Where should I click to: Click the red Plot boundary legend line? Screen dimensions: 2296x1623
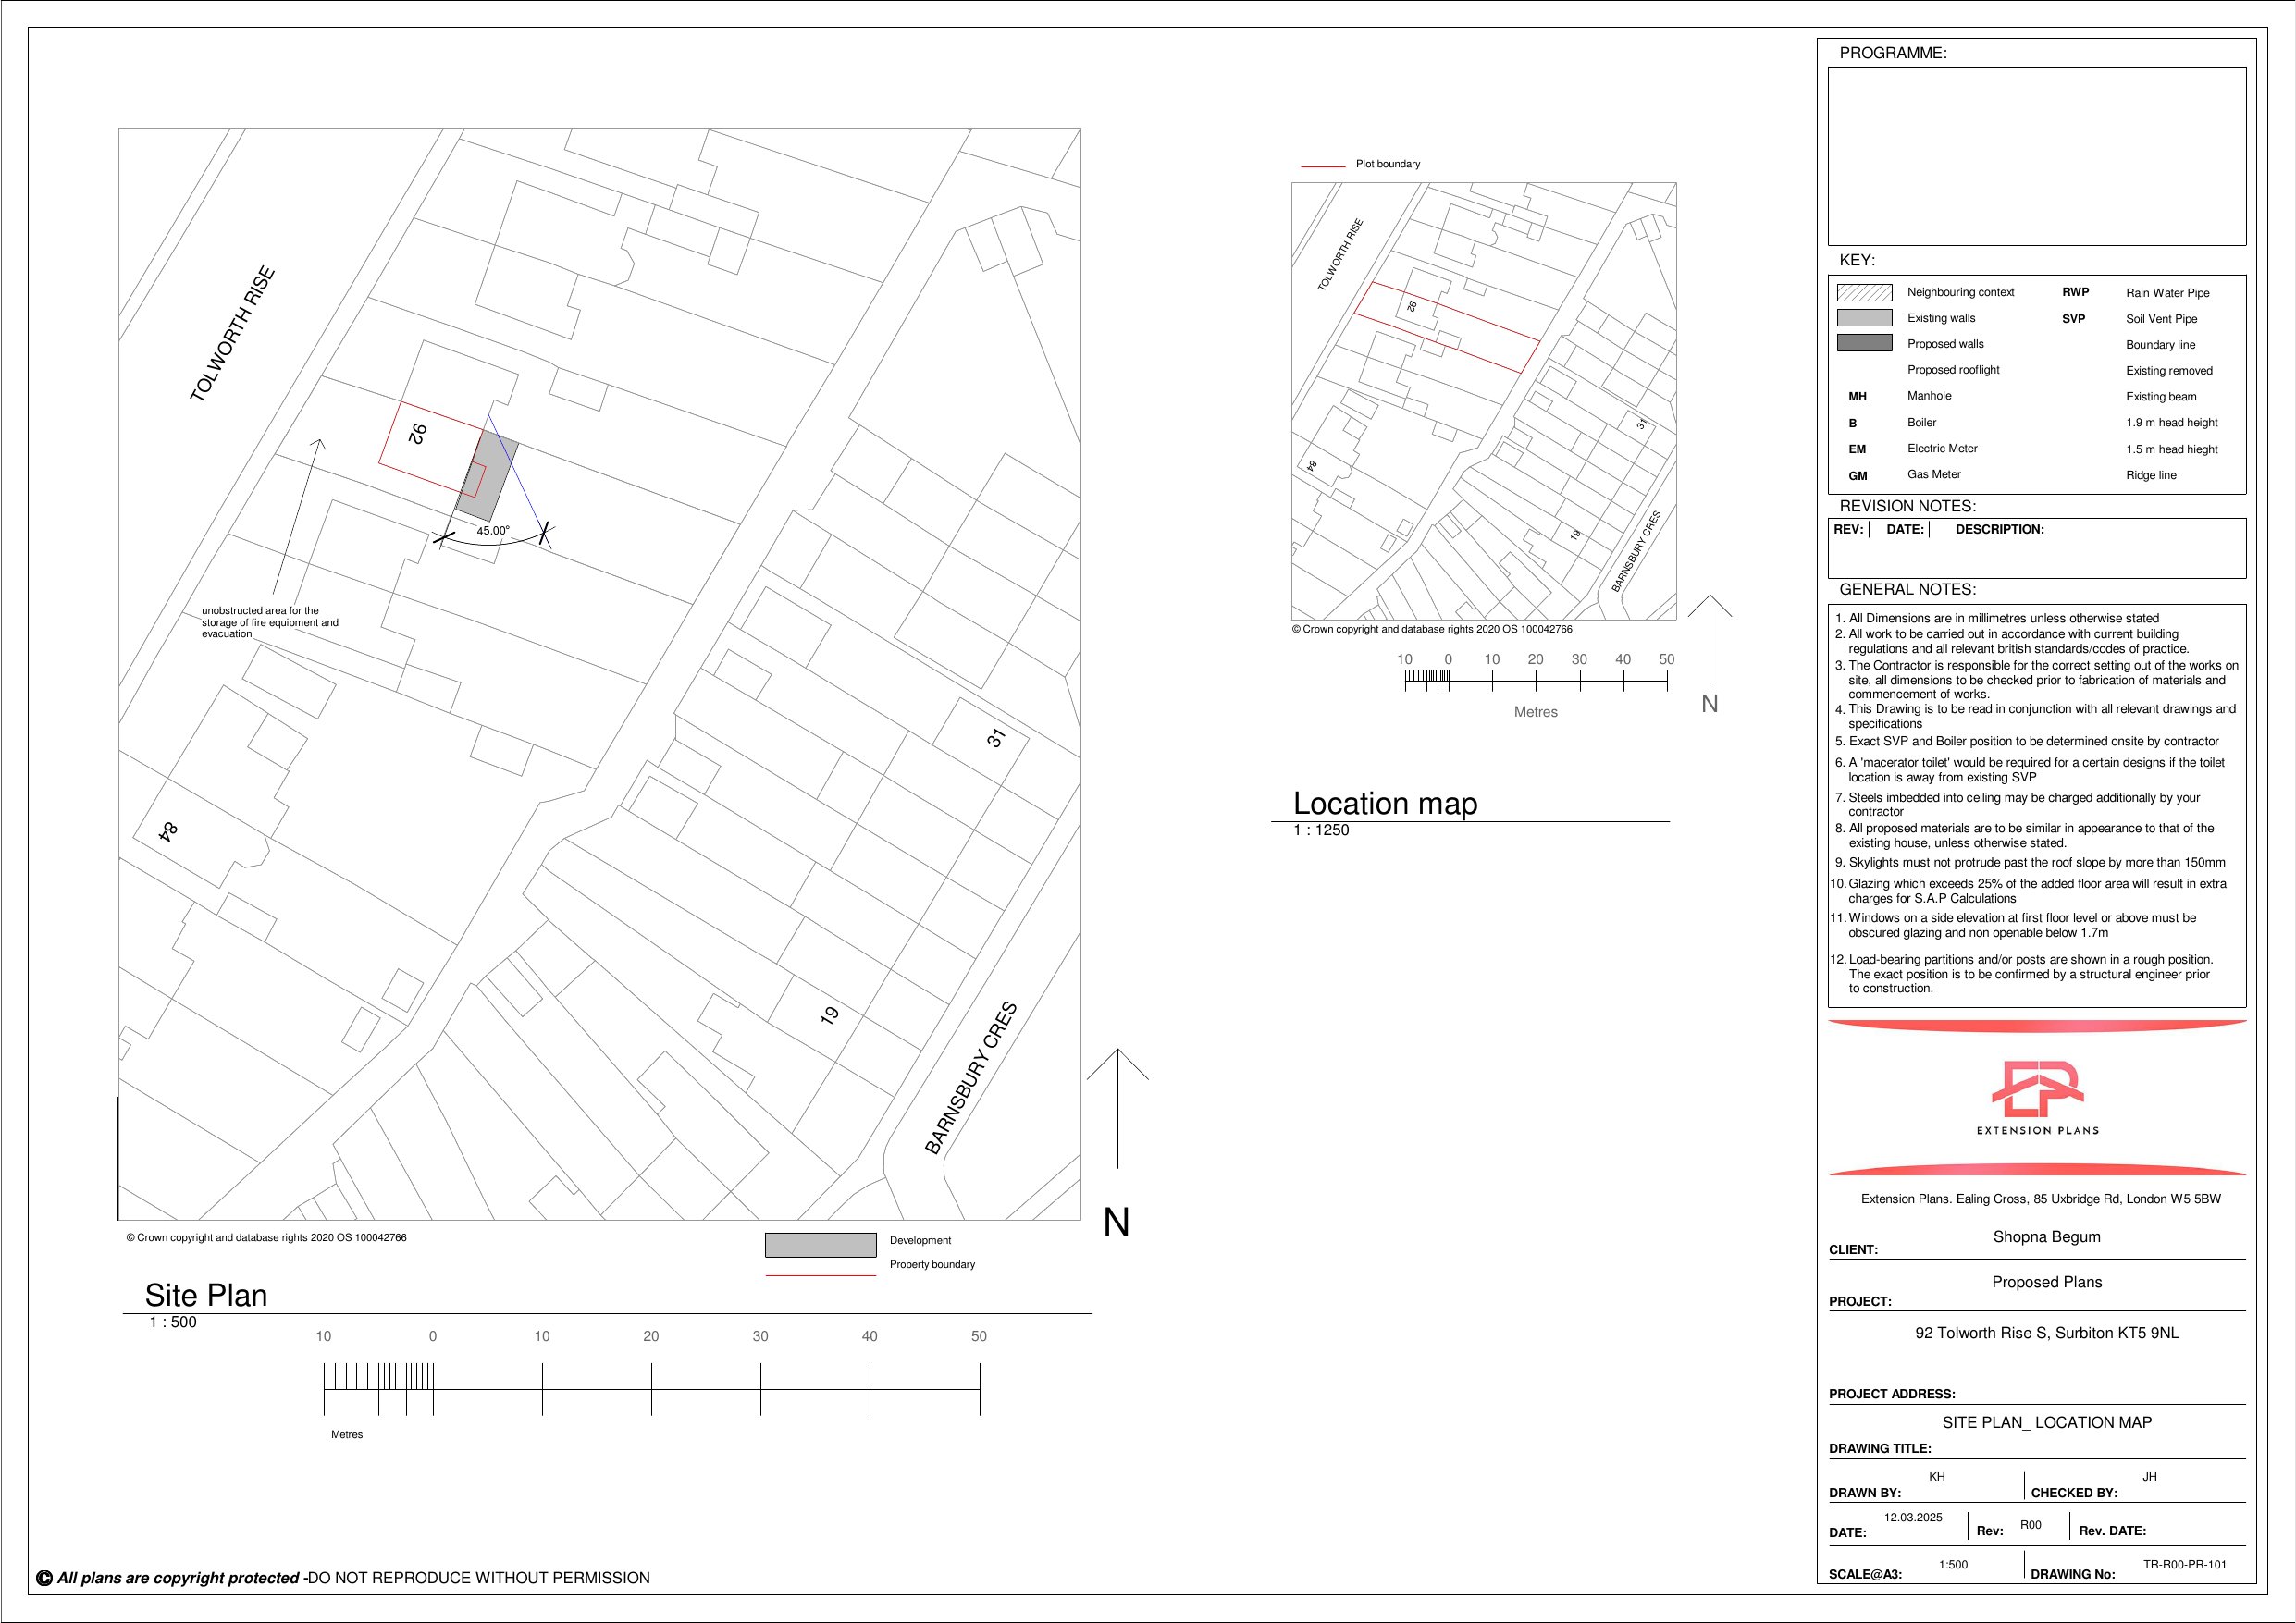pos(1322,166)
